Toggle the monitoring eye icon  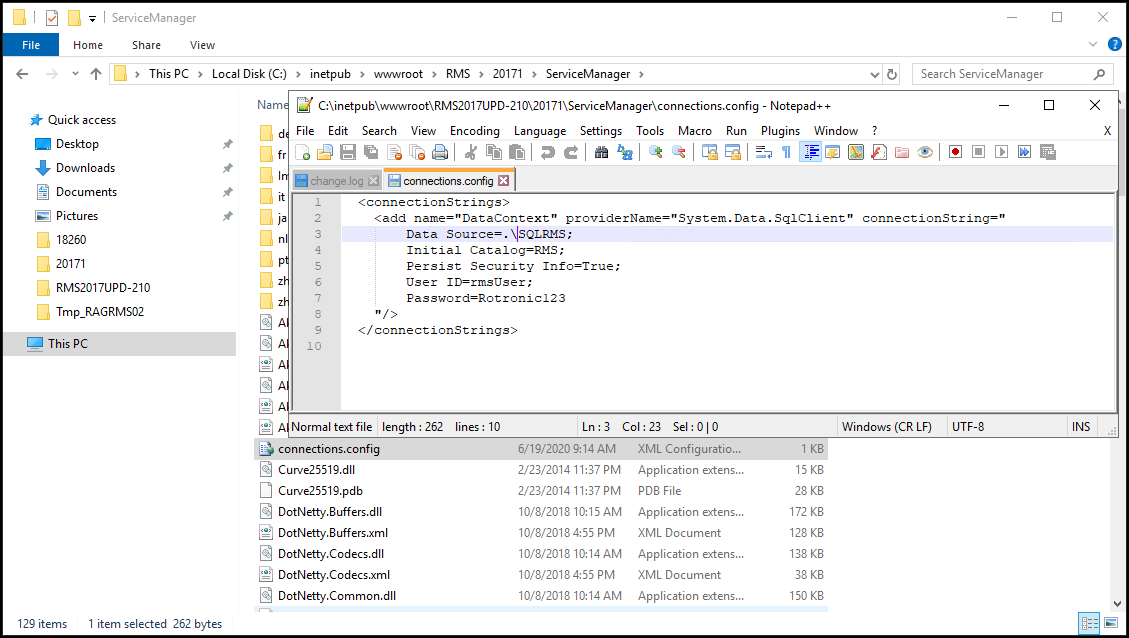click(x=925, y=153)
